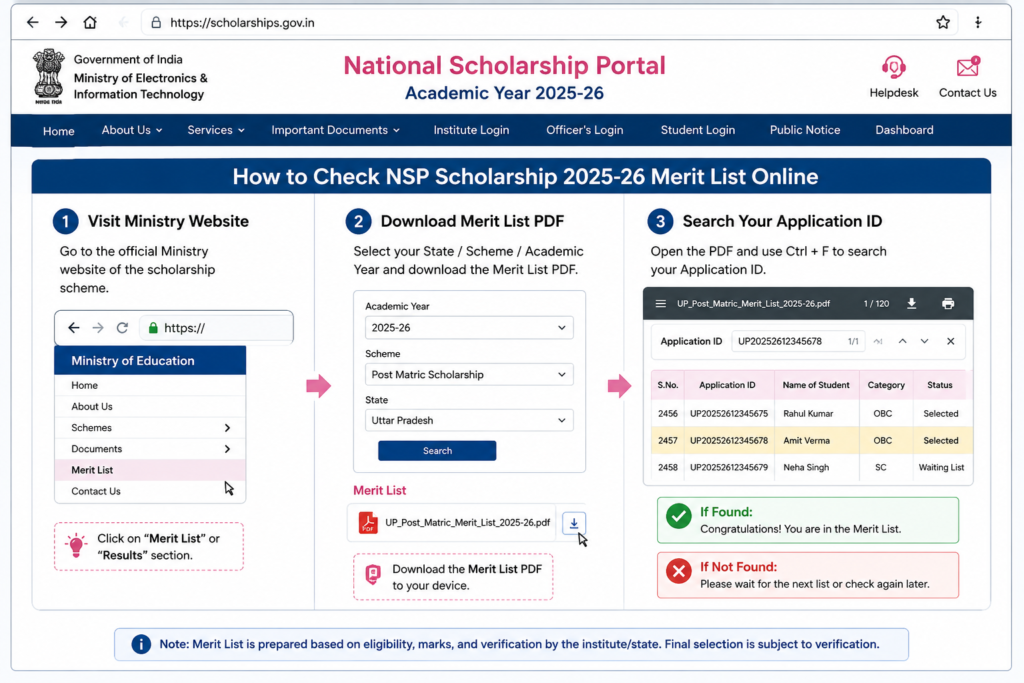Open the Scheme dropdown showing Post Matric Scholarship

click(469, 375)
